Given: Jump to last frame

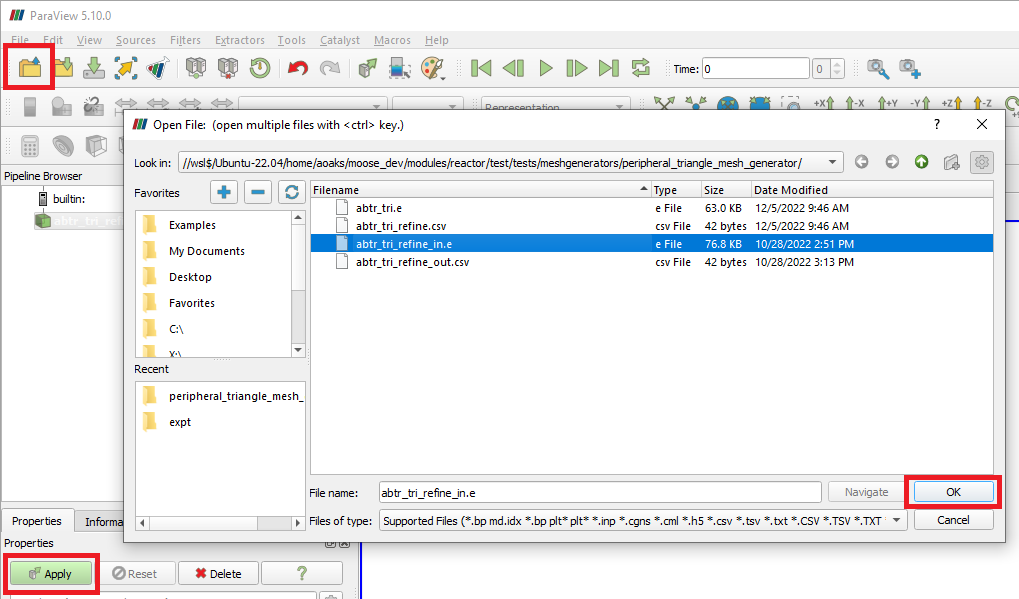Looking at the screenshot, I should coord(608,68).
